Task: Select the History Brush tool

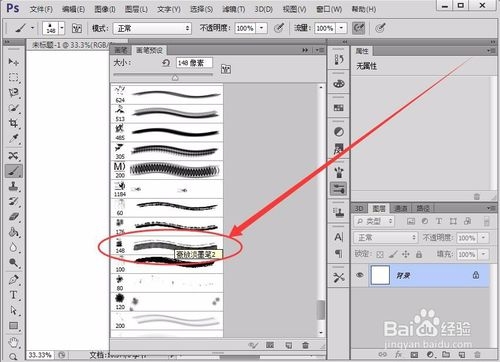Action: 13,201
